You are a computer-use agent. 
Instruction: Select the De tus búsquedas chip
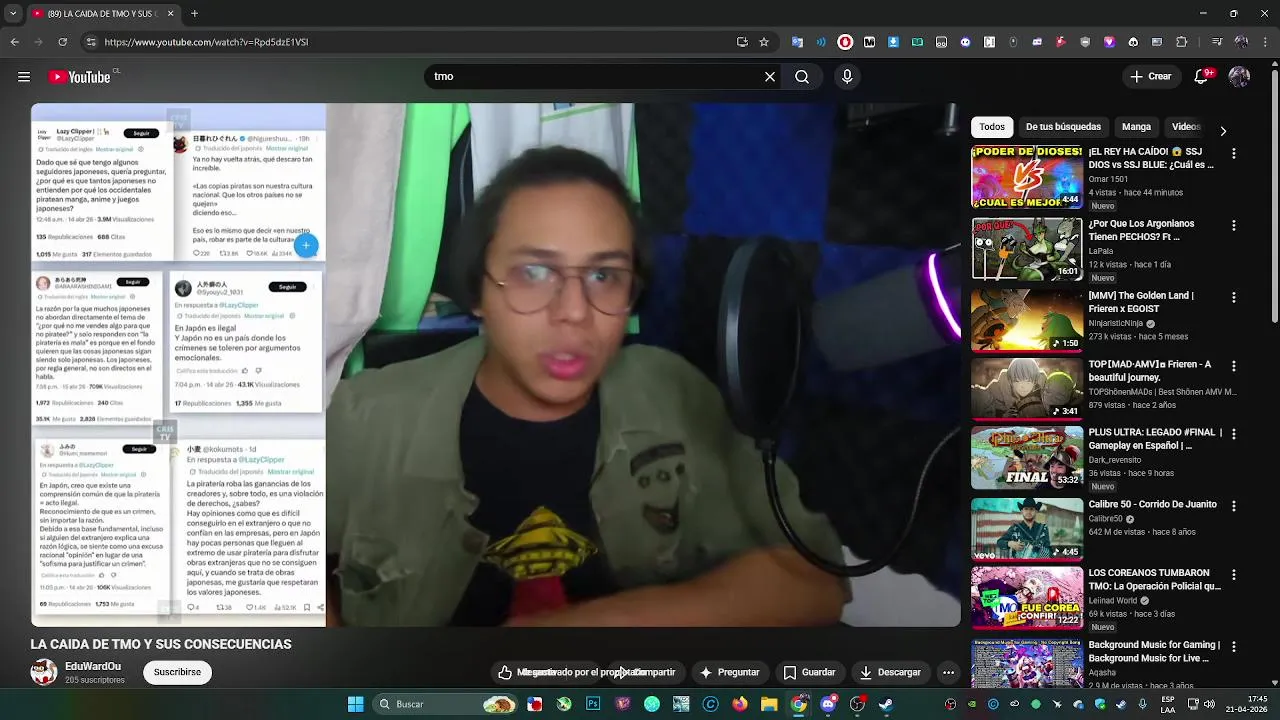coord(1063,127)
